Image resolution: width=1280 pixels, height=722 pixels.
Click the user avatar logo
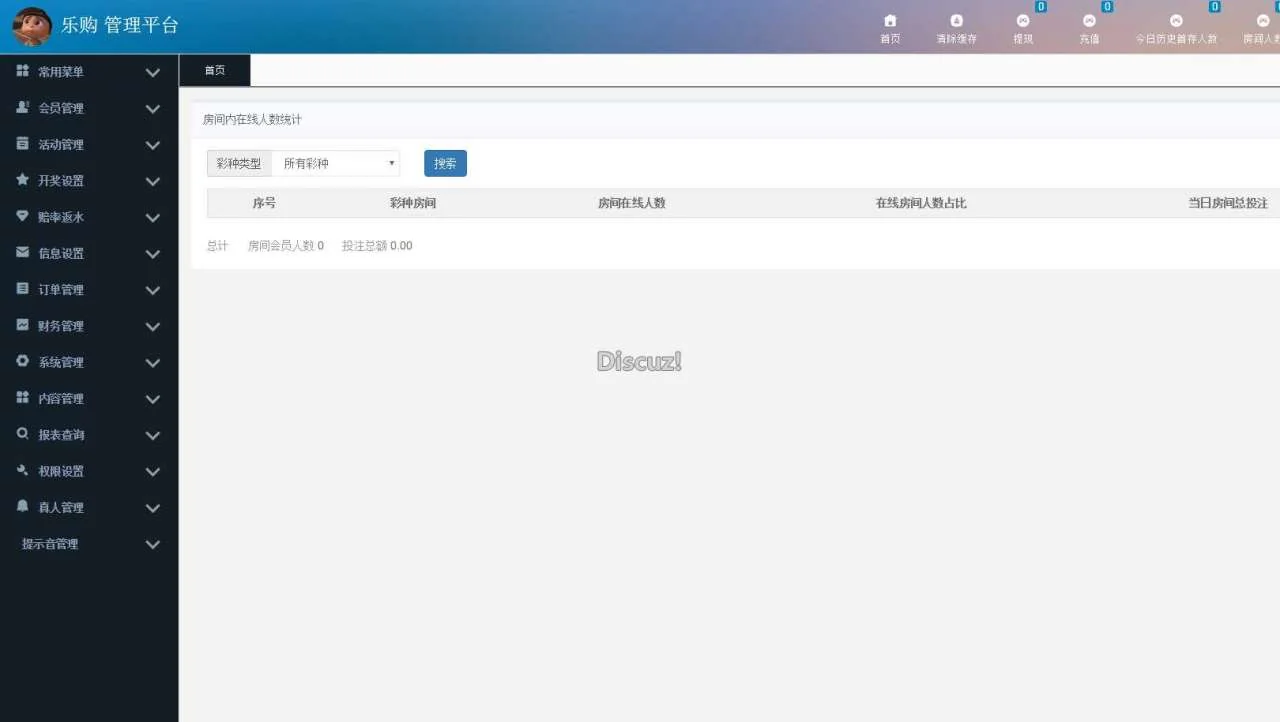point(32,26)
